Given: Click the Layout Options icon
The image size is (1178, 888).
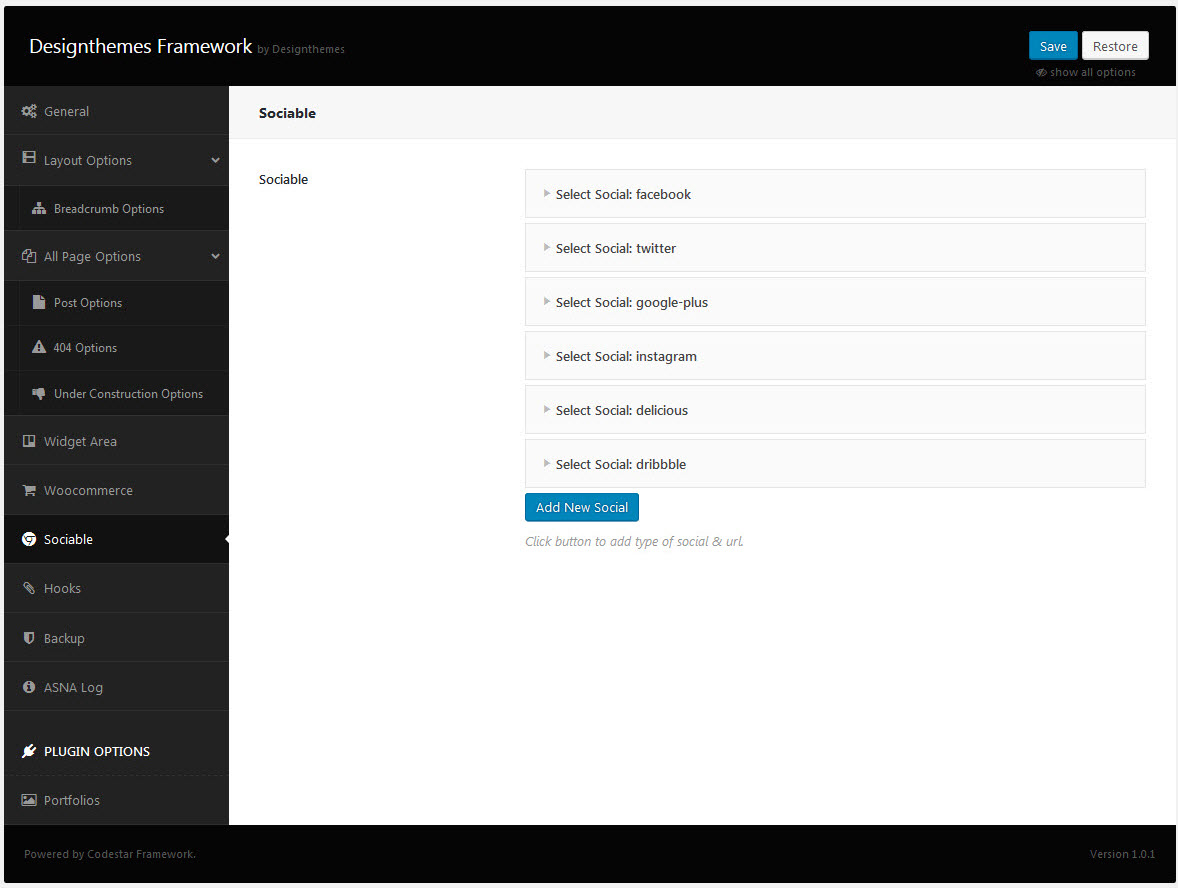Looking at the screenshot, I should (x=29, y=157).
